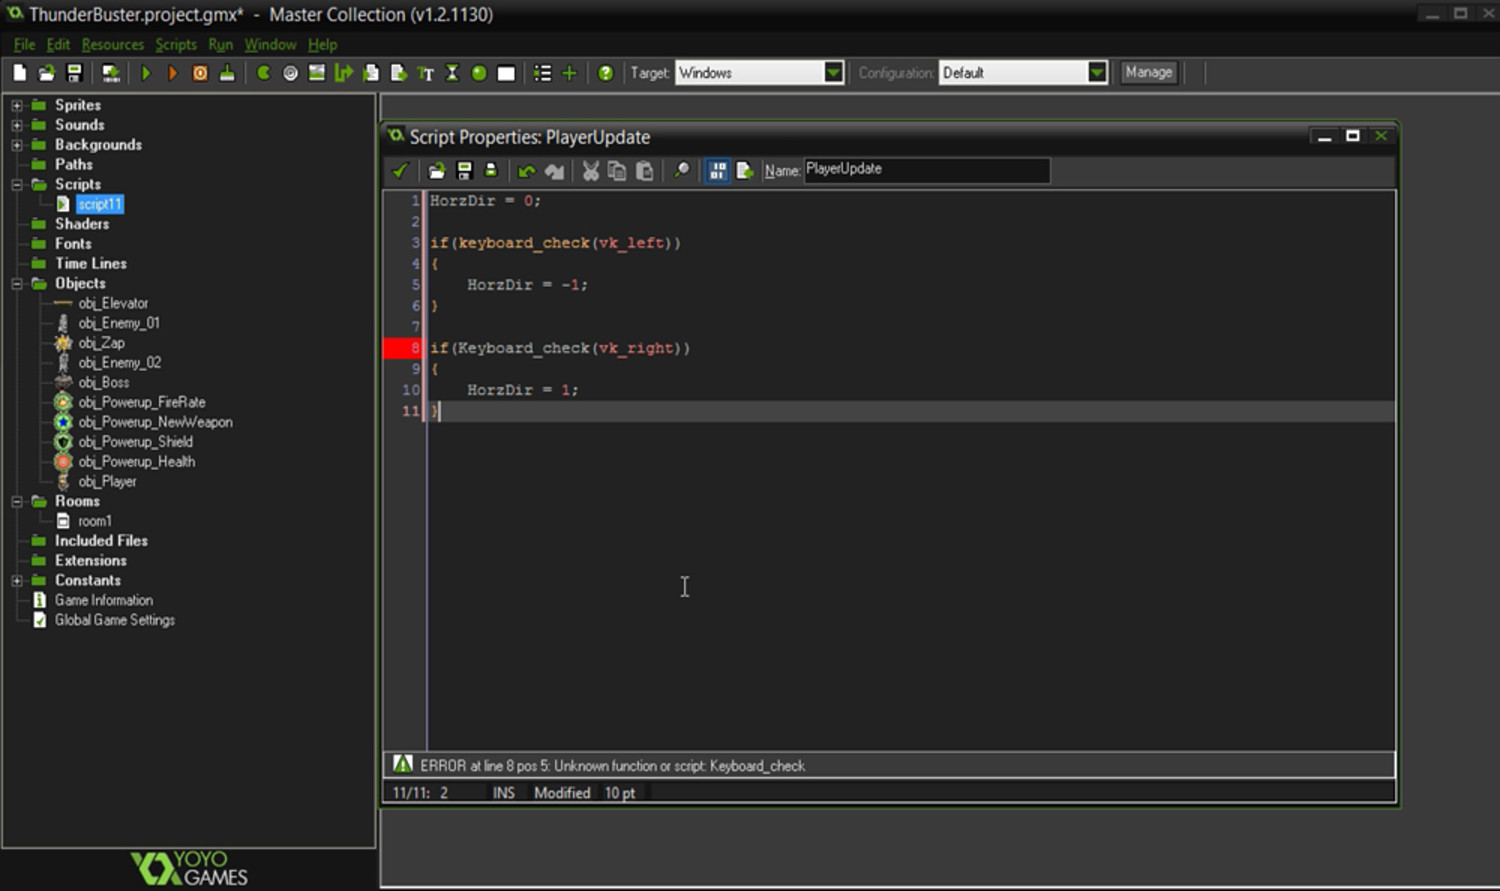Select the debug run icon
Screen dimensions: 1500x891
[172, 72]
